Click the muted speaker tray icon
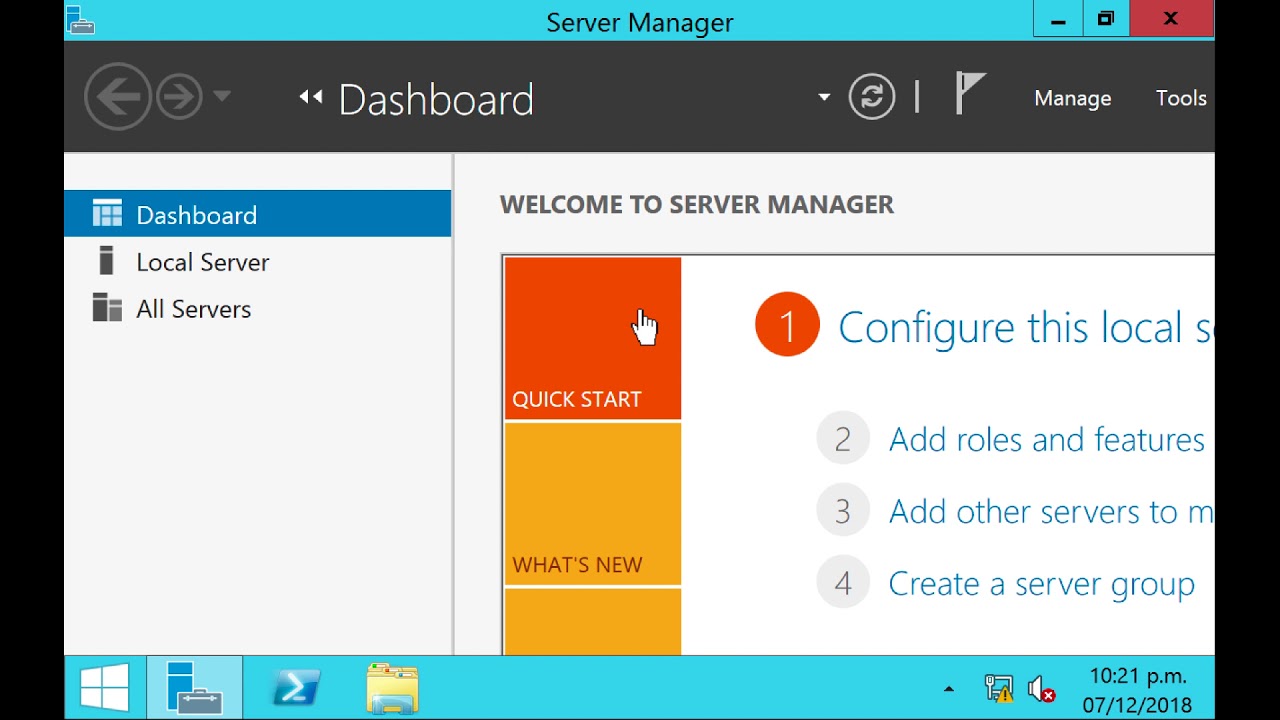Viewport: 1280px width, 720px height. (1042, 689)
